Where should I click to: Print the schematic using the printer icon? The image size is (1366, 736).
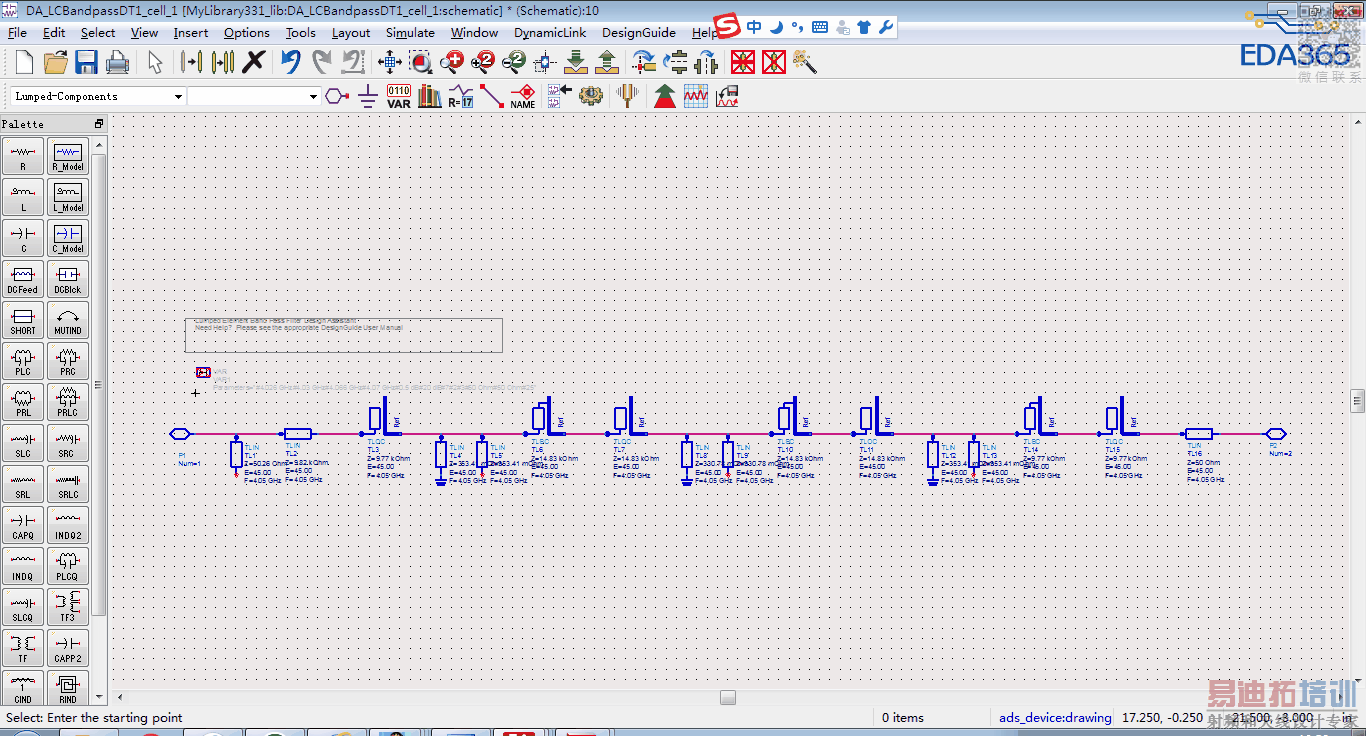pyautogui.click(x=117, y=62)
